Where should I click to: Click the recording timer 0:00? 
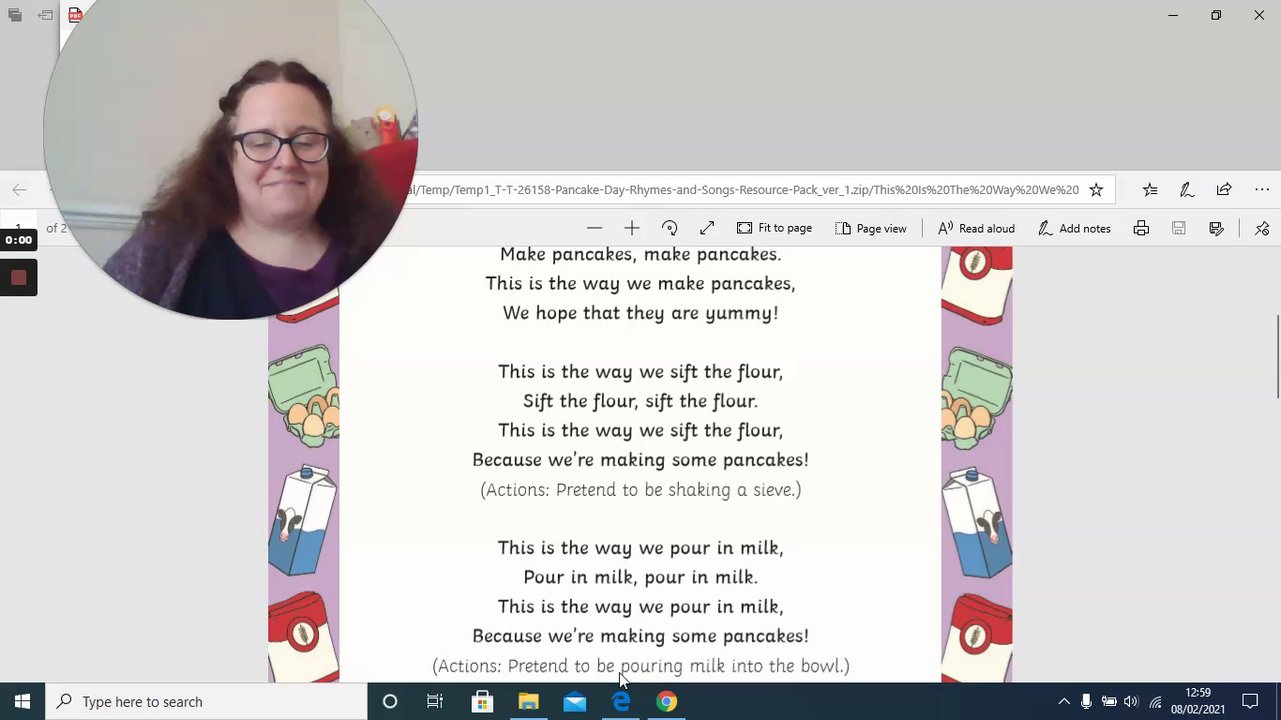pyautogui.click(x=18, y=240)
